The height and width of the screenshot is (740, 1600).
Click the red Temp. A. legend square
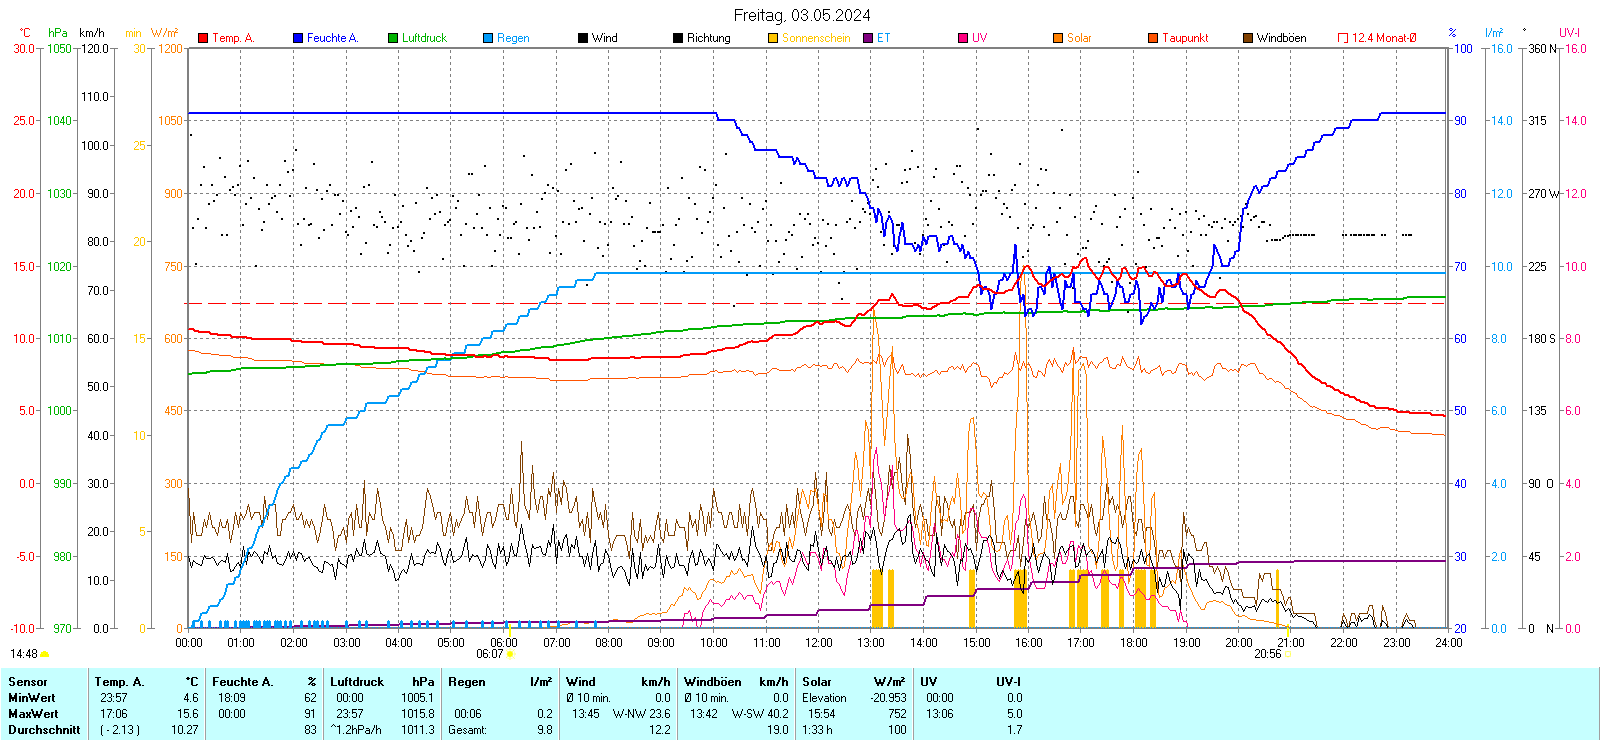tap(203, 38)
